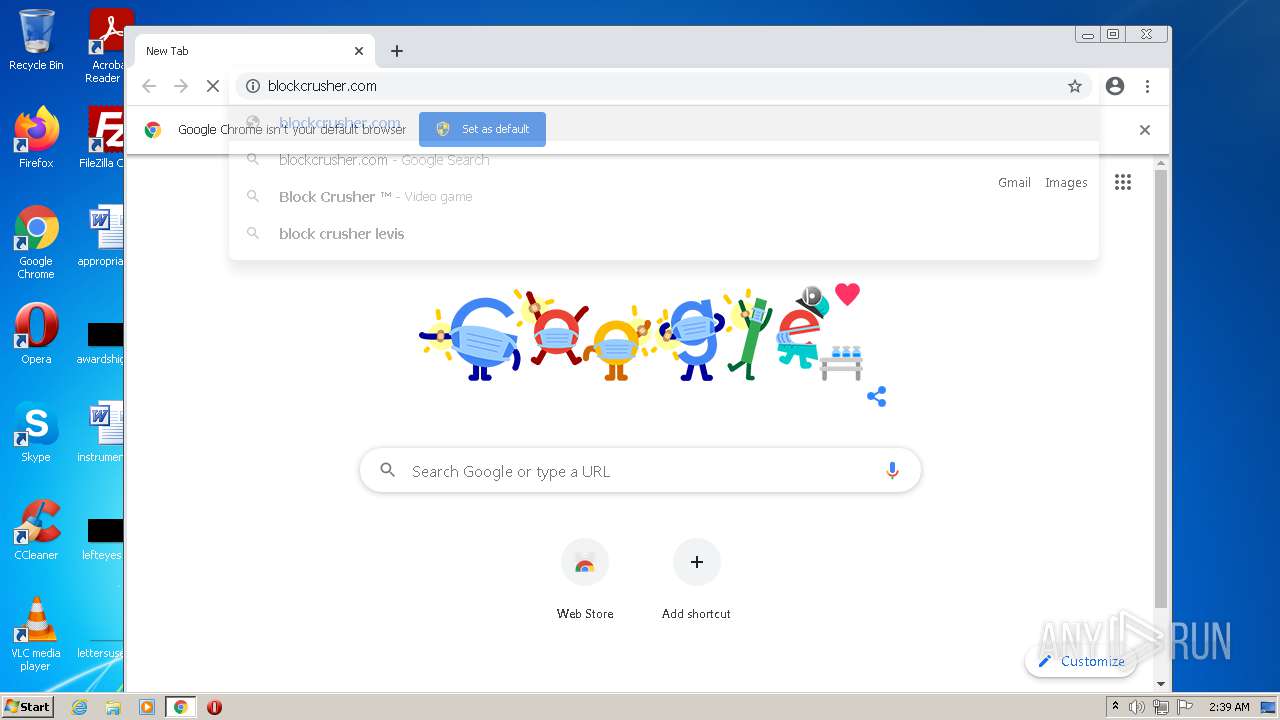The image size is (1280, 720).
Task: Open Firefox desktop shortcut
Action: coord(36,137)
